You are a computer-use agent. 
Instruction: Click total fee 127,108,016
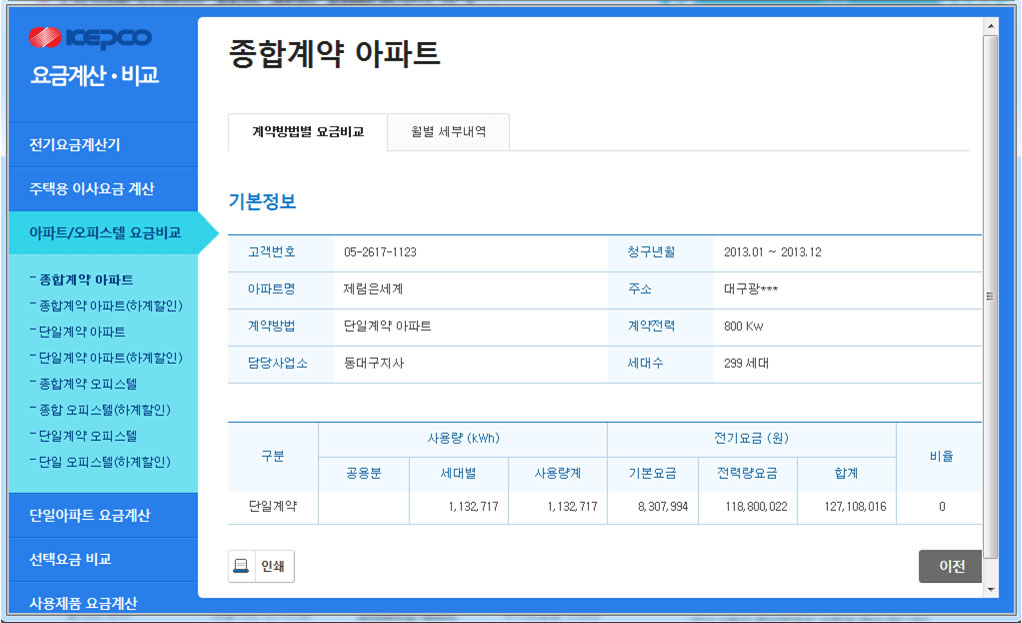click(x=855, y=506)
